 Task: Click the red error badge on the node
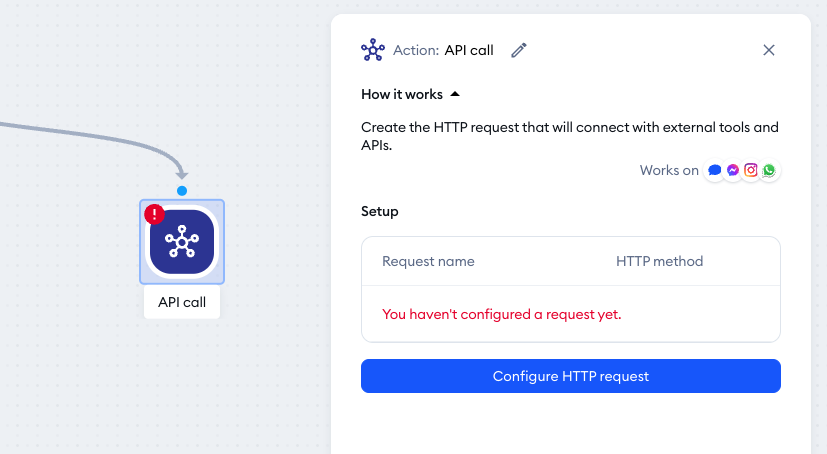155,215
